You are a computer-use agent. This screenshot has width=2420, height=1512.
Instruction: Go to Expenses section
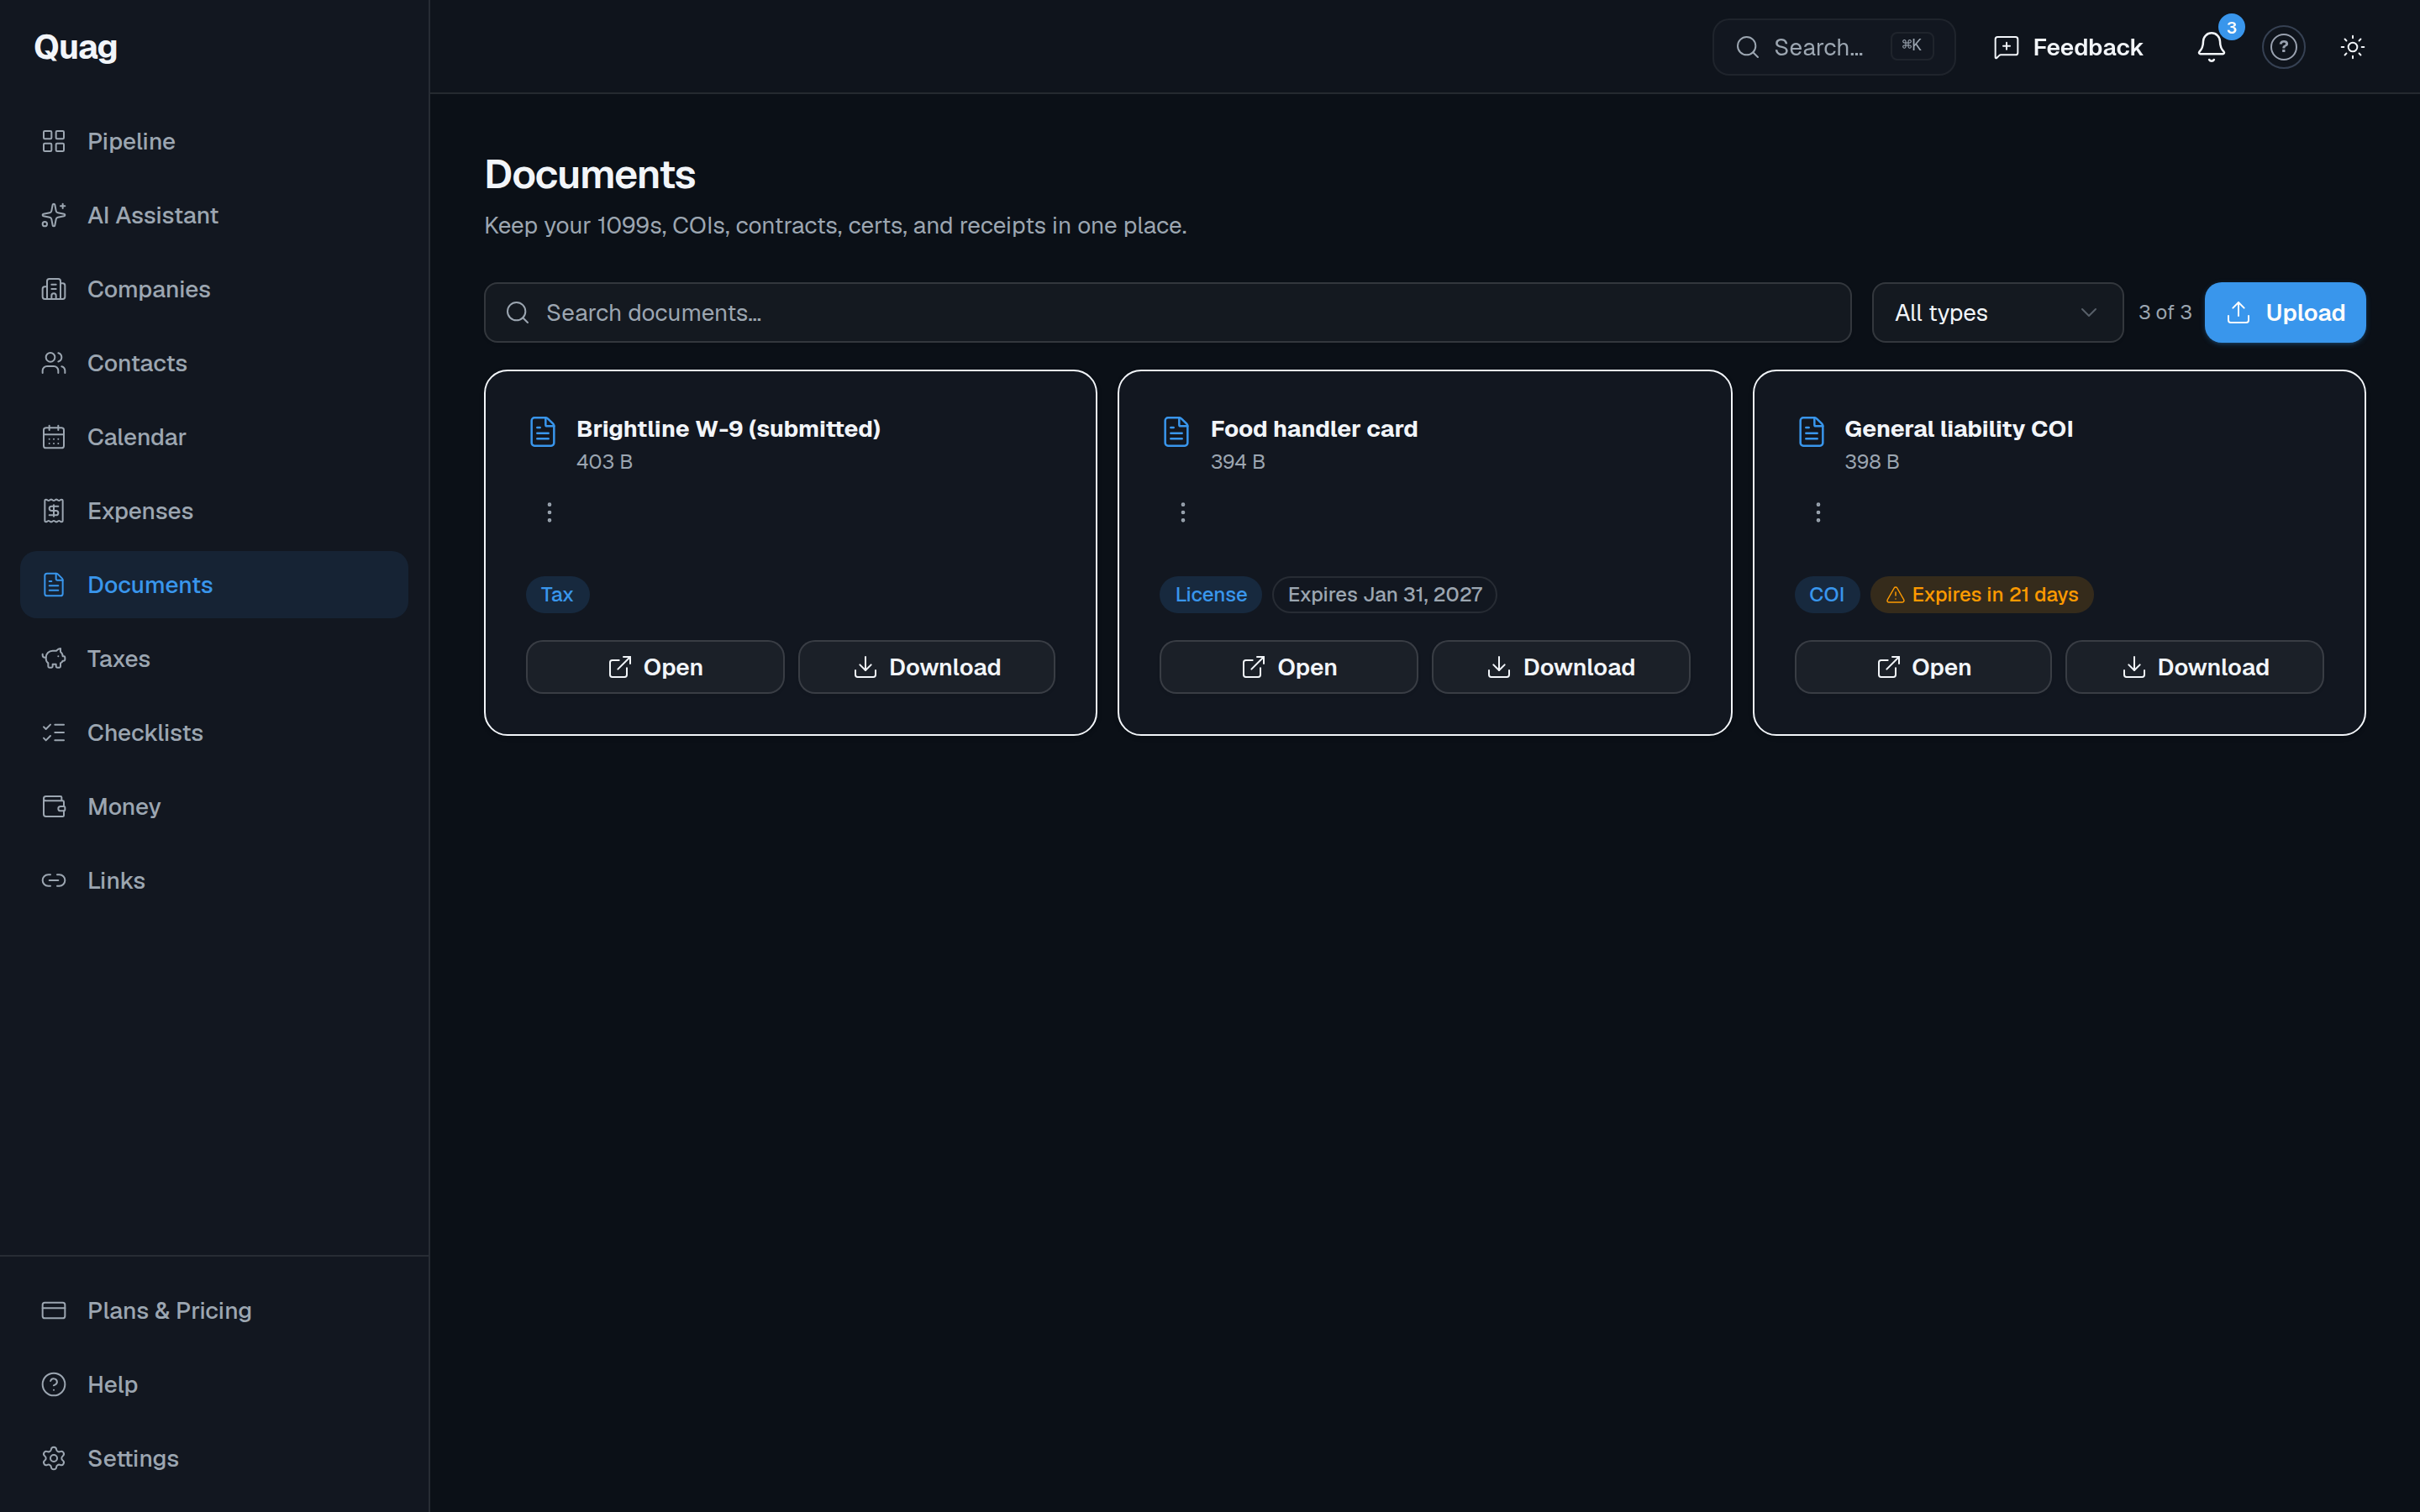pos(214,511)
